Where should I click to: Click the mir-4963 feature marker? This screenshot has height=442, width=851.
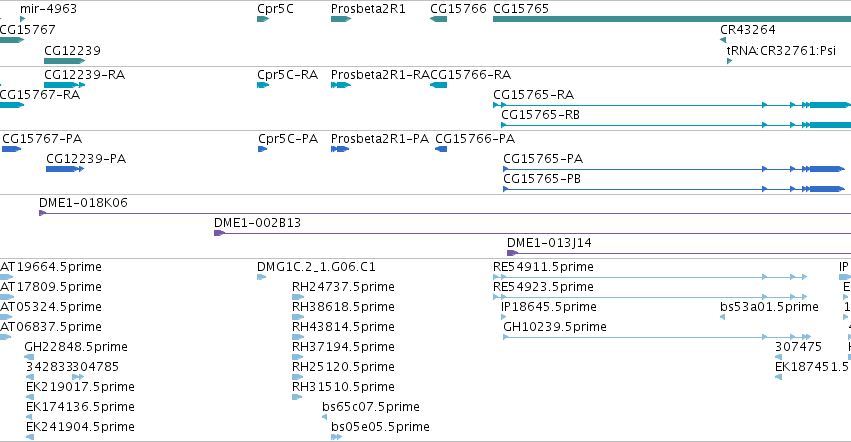coord(23,19)
